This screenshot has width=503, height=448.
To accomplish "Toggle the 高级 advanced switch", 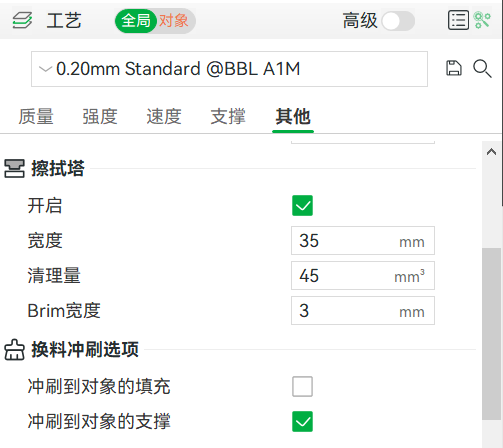I will (x=398, y=21).
